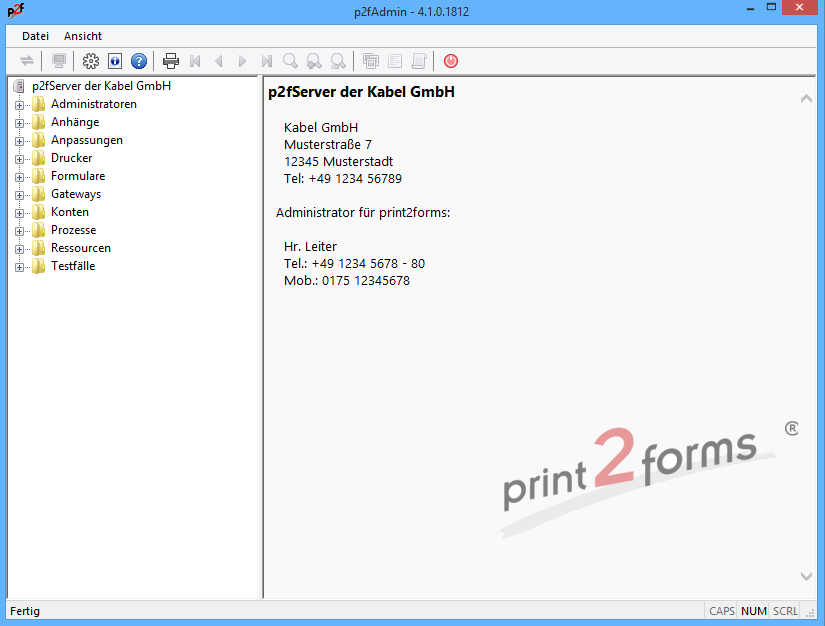Open the Ansicht menu
Viewport: 825px width, 626px height.
point(83,36)
